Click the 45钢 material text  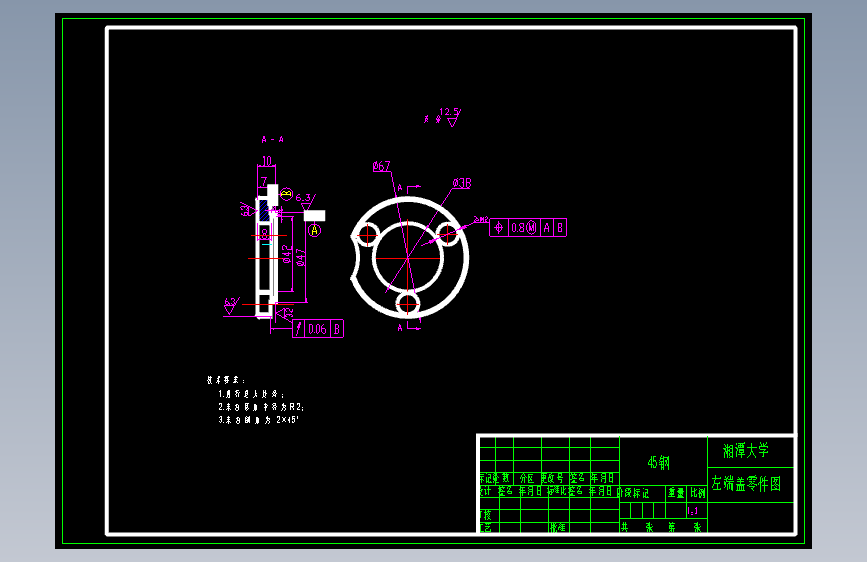coord(659,462)
